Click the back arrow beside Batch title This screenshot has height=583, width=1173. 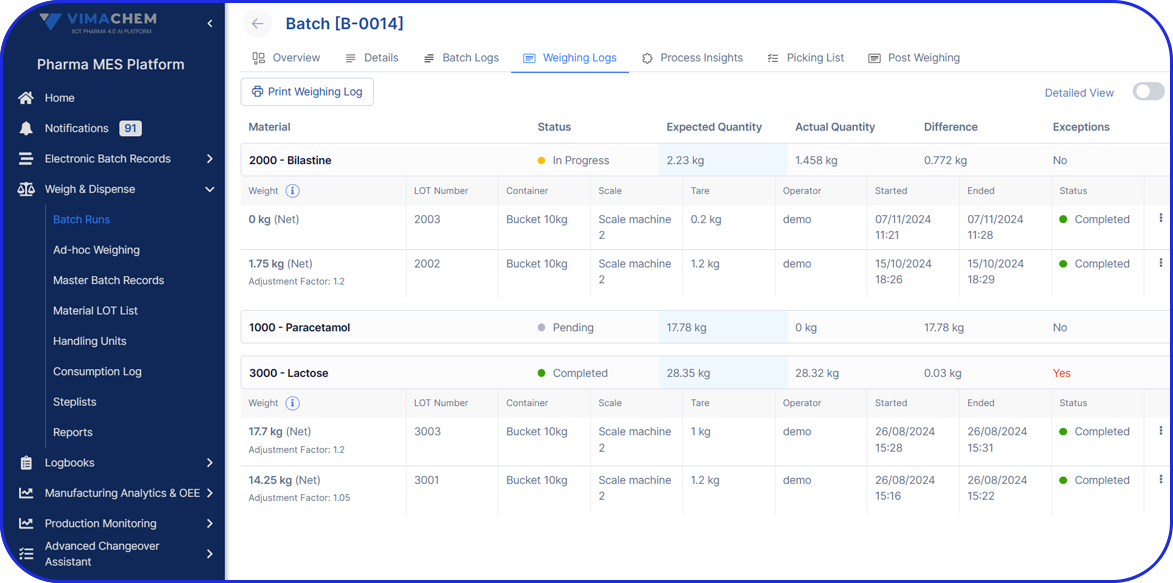click(258, 24)
